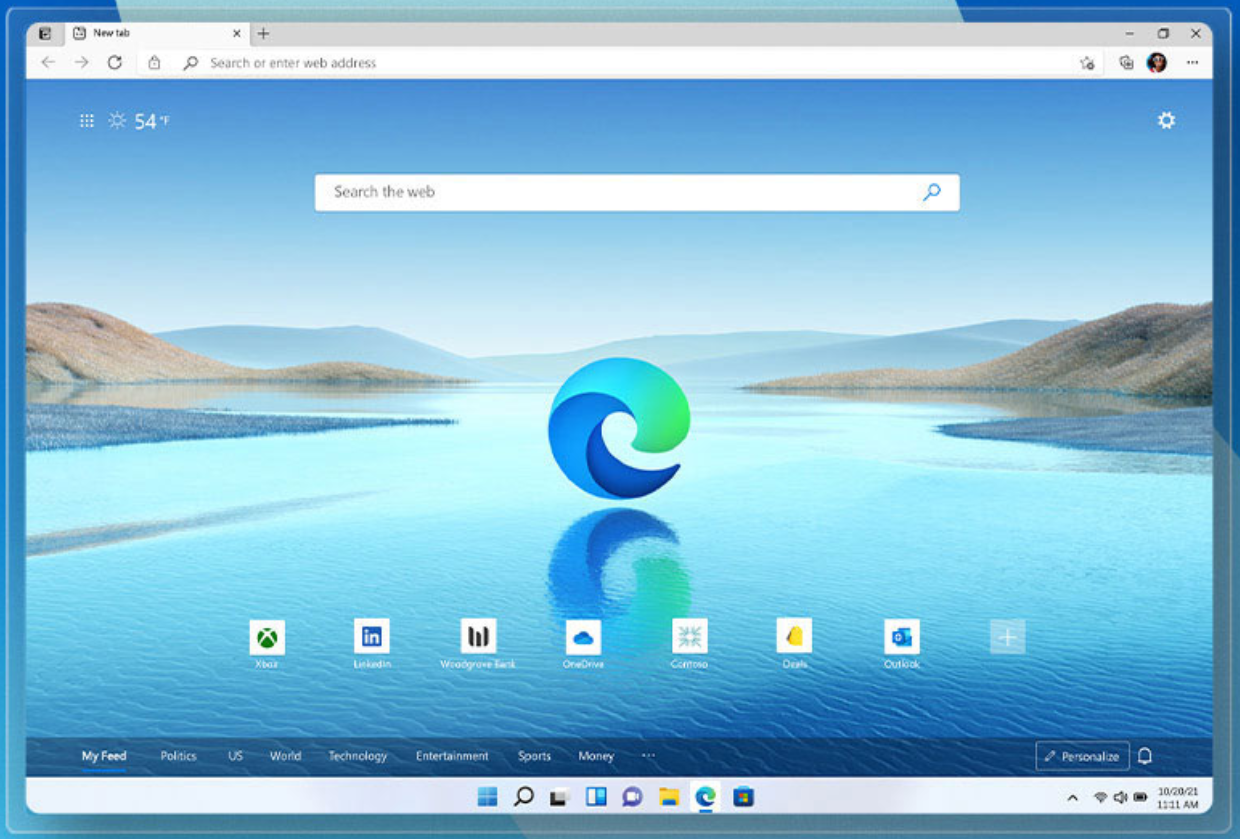Switch to World feed tab
Image resolution: width=1240 pixels, height=839 pixels.
285,756
